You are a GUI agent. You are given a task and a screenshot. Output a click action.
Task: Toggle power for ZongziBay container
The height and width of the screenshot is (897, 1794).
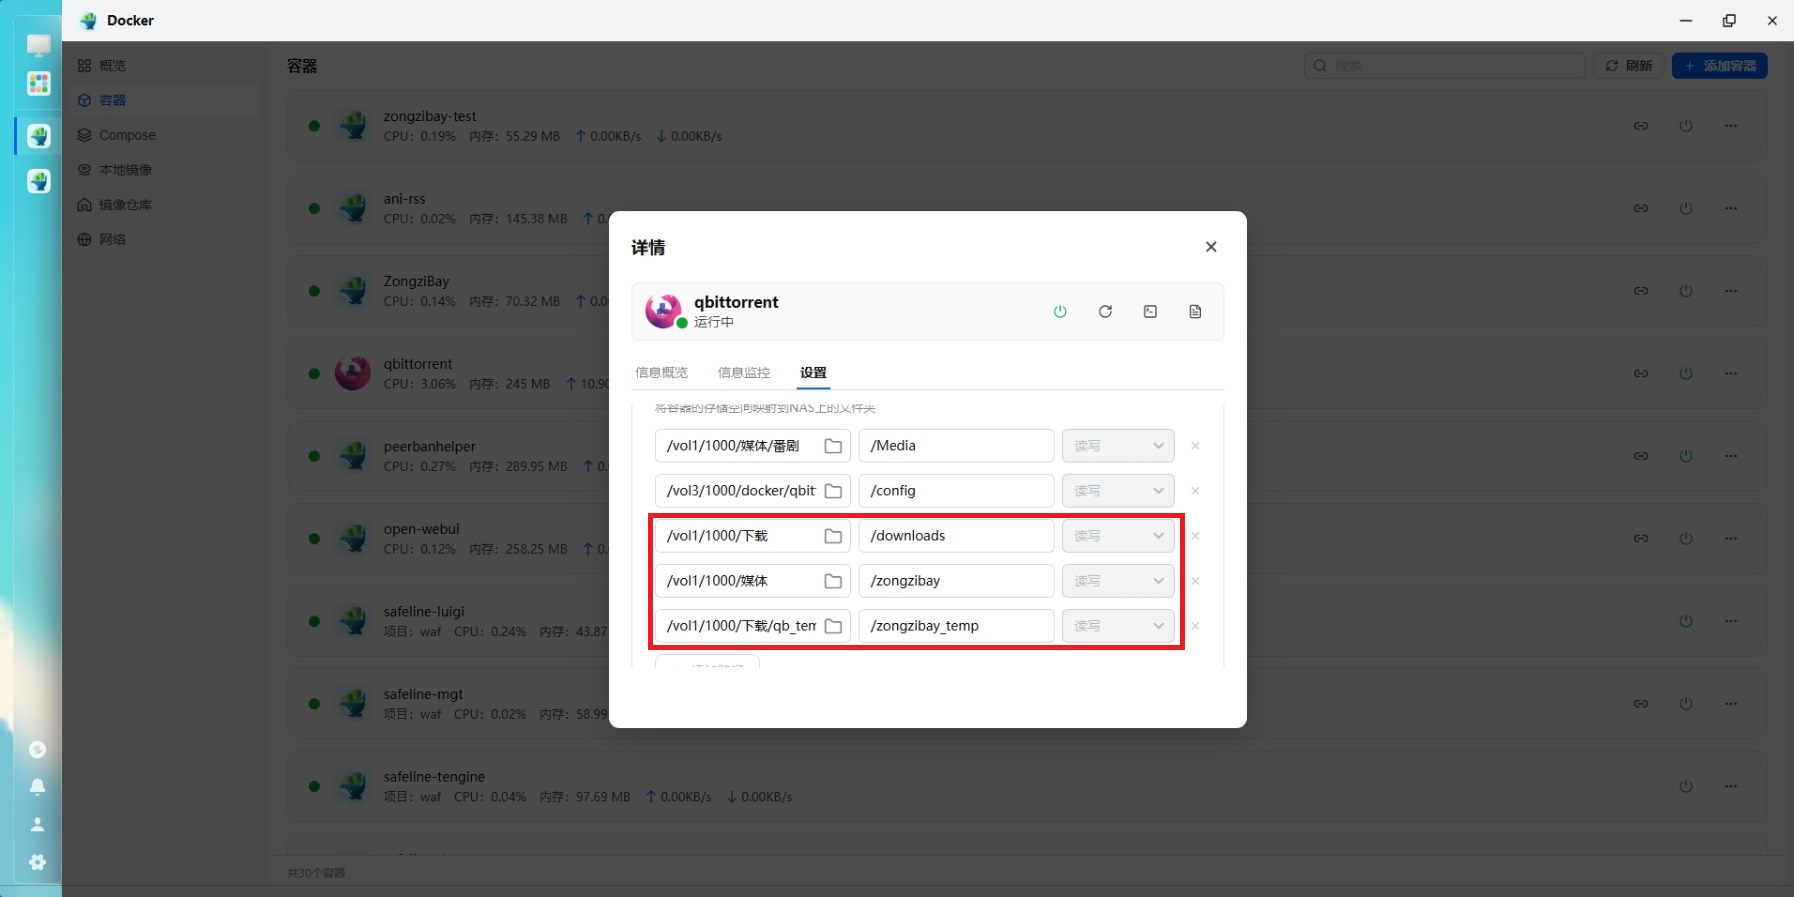coord(1686,291)
